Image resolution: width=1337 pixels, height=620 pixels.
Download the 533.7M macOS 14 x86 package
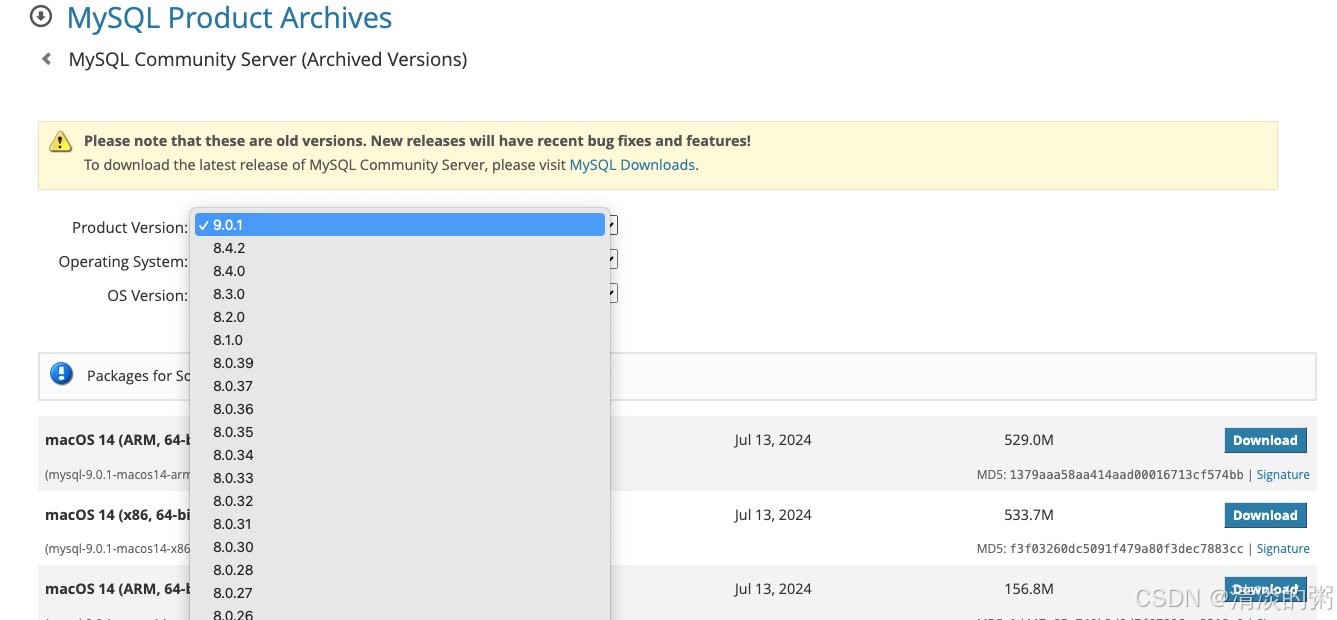[x=1265, y=515]
